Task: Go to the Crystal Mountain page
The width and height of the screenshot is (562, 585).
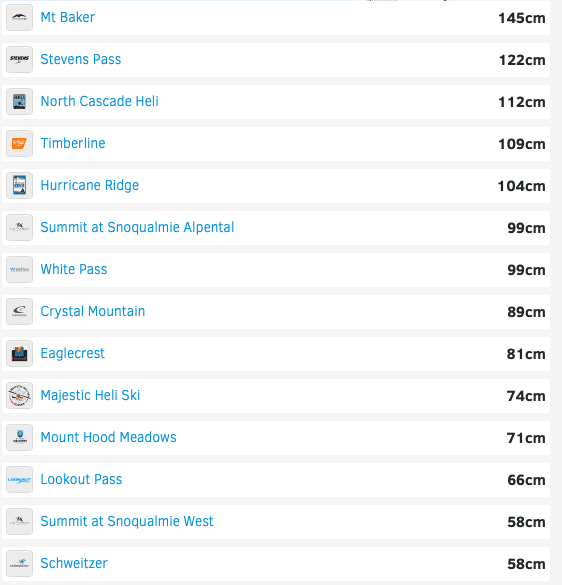Action: pyautogui.click(x=93, y=312)
